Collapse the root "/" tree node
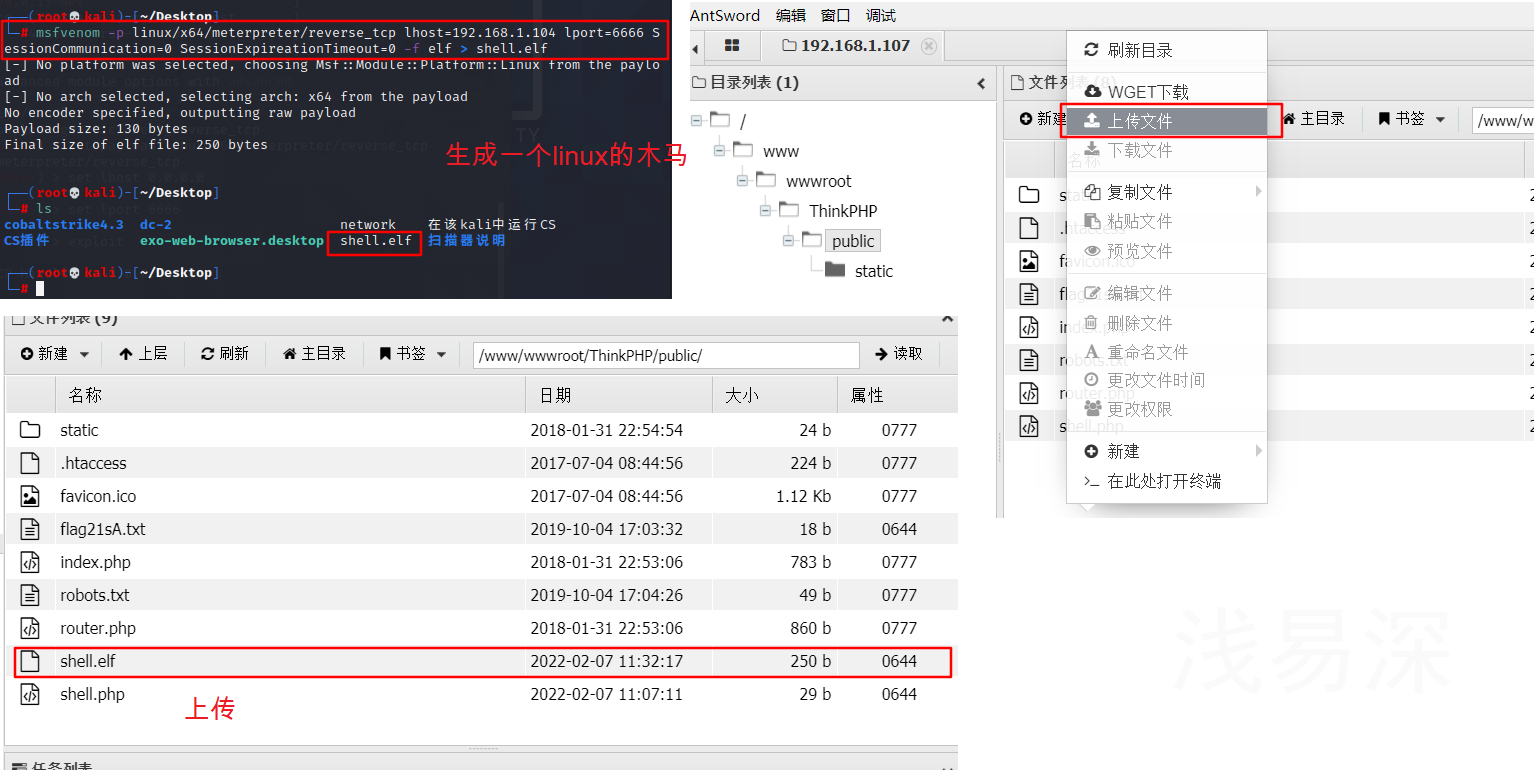This screenshot has height=782, width=1540. (696, 121)
